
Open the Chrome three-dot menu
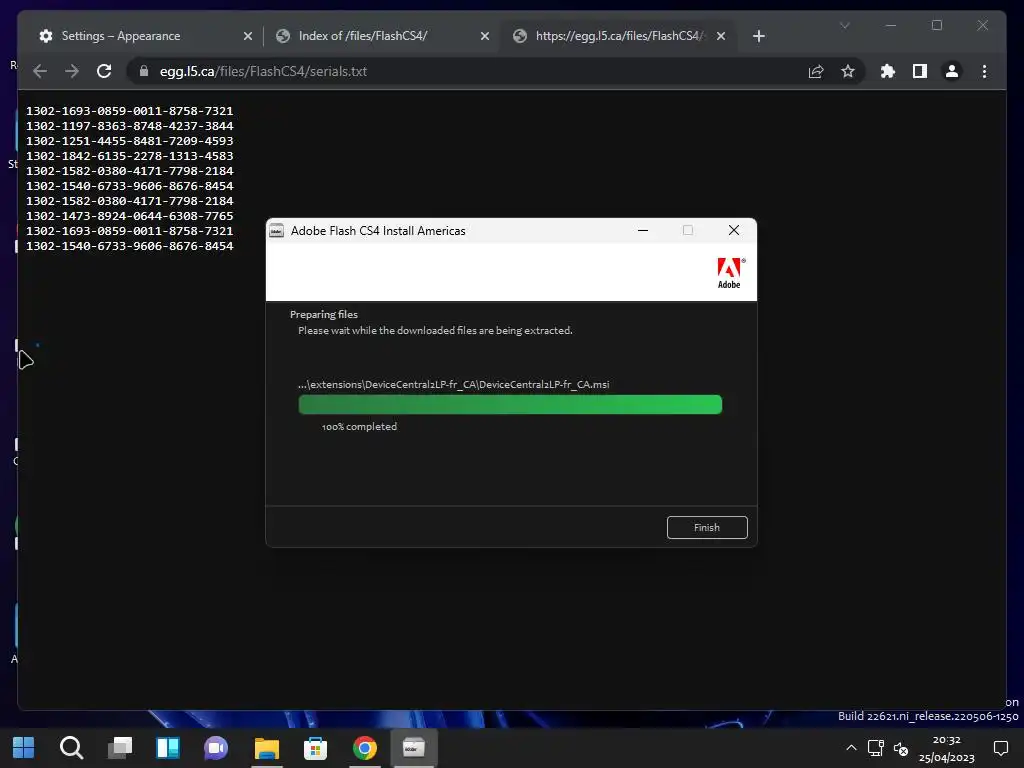[984, 71]
